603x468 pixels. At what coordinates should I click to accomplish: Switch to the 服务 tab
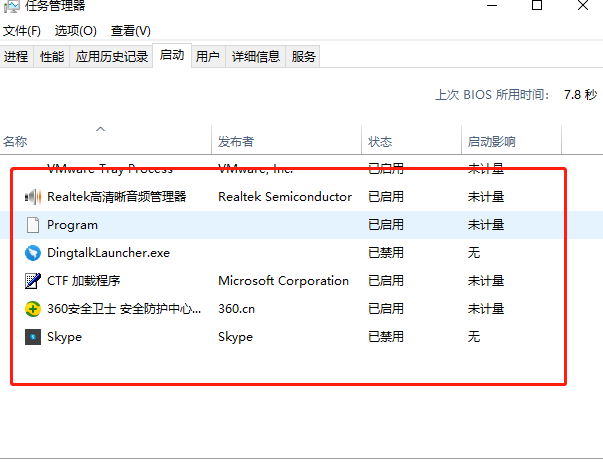point(303,57)
